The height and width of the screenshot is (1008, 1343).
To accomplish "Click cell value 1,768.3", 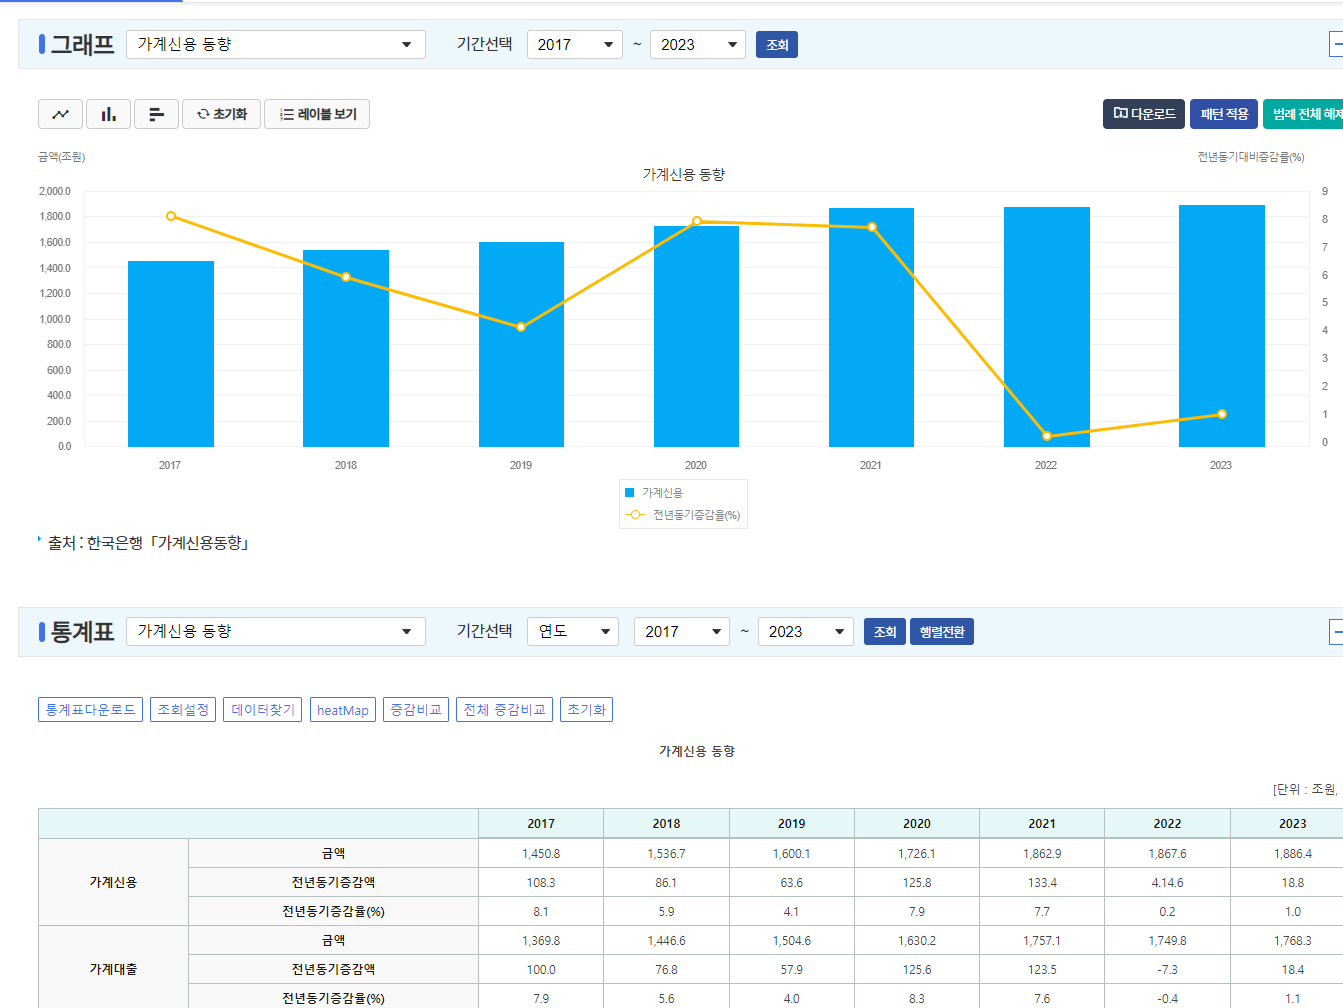I will click(1292, 941).
